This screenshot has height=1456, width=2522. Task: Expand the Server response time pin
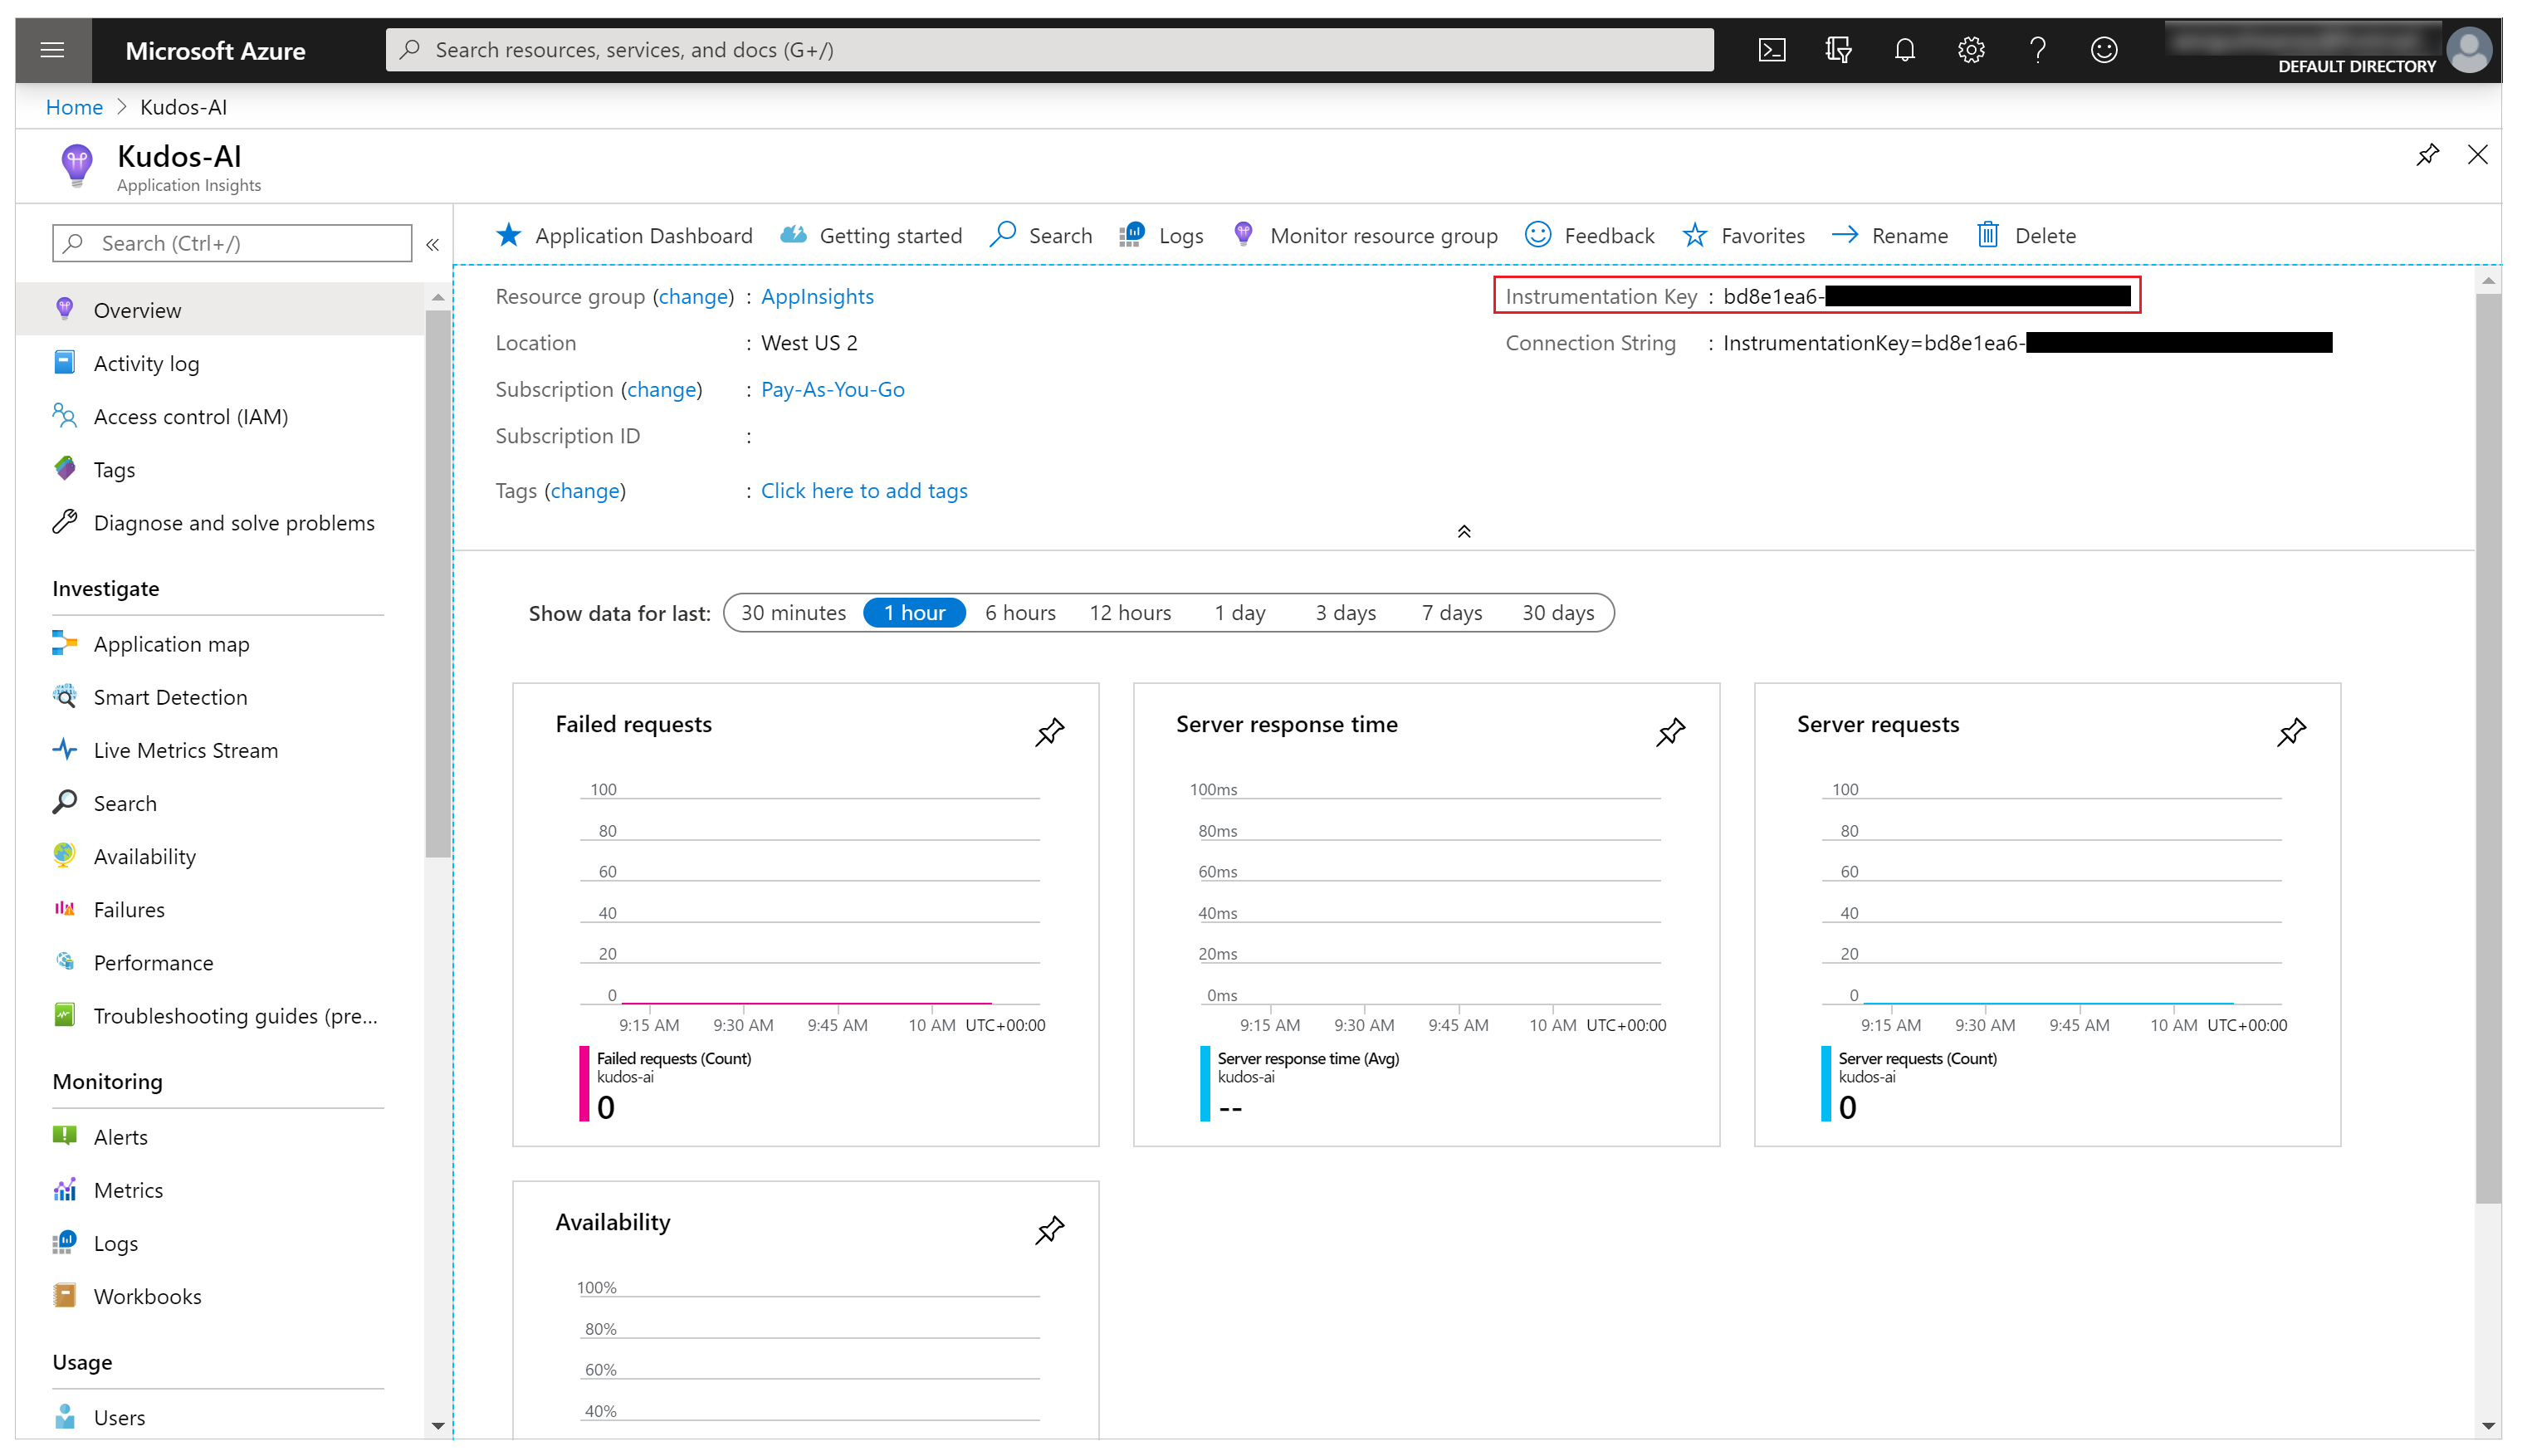1669,731
